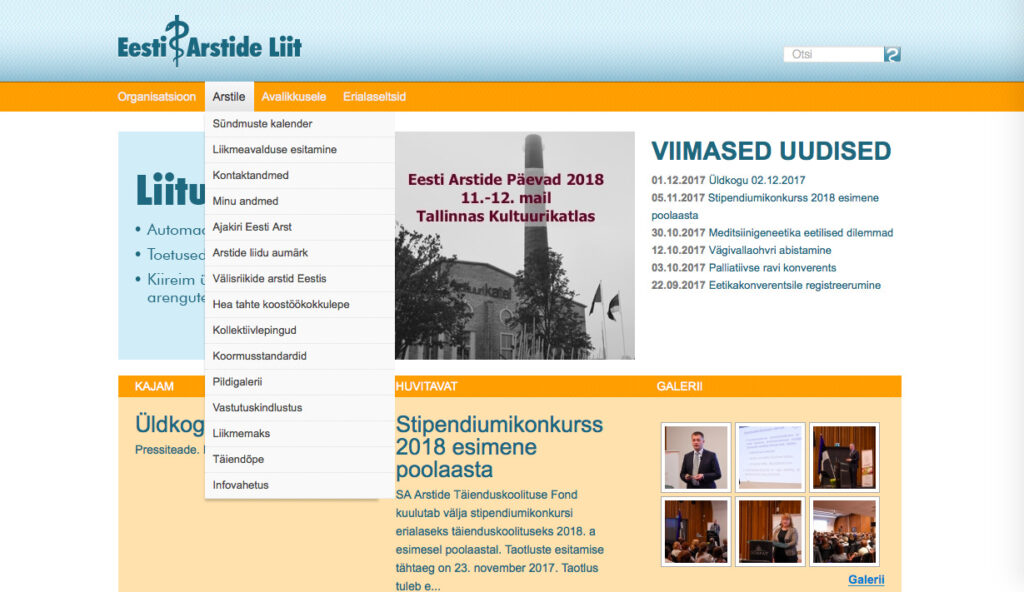Choose Kontaktandmed in Arstile dropdown

[x=300, y=175]
